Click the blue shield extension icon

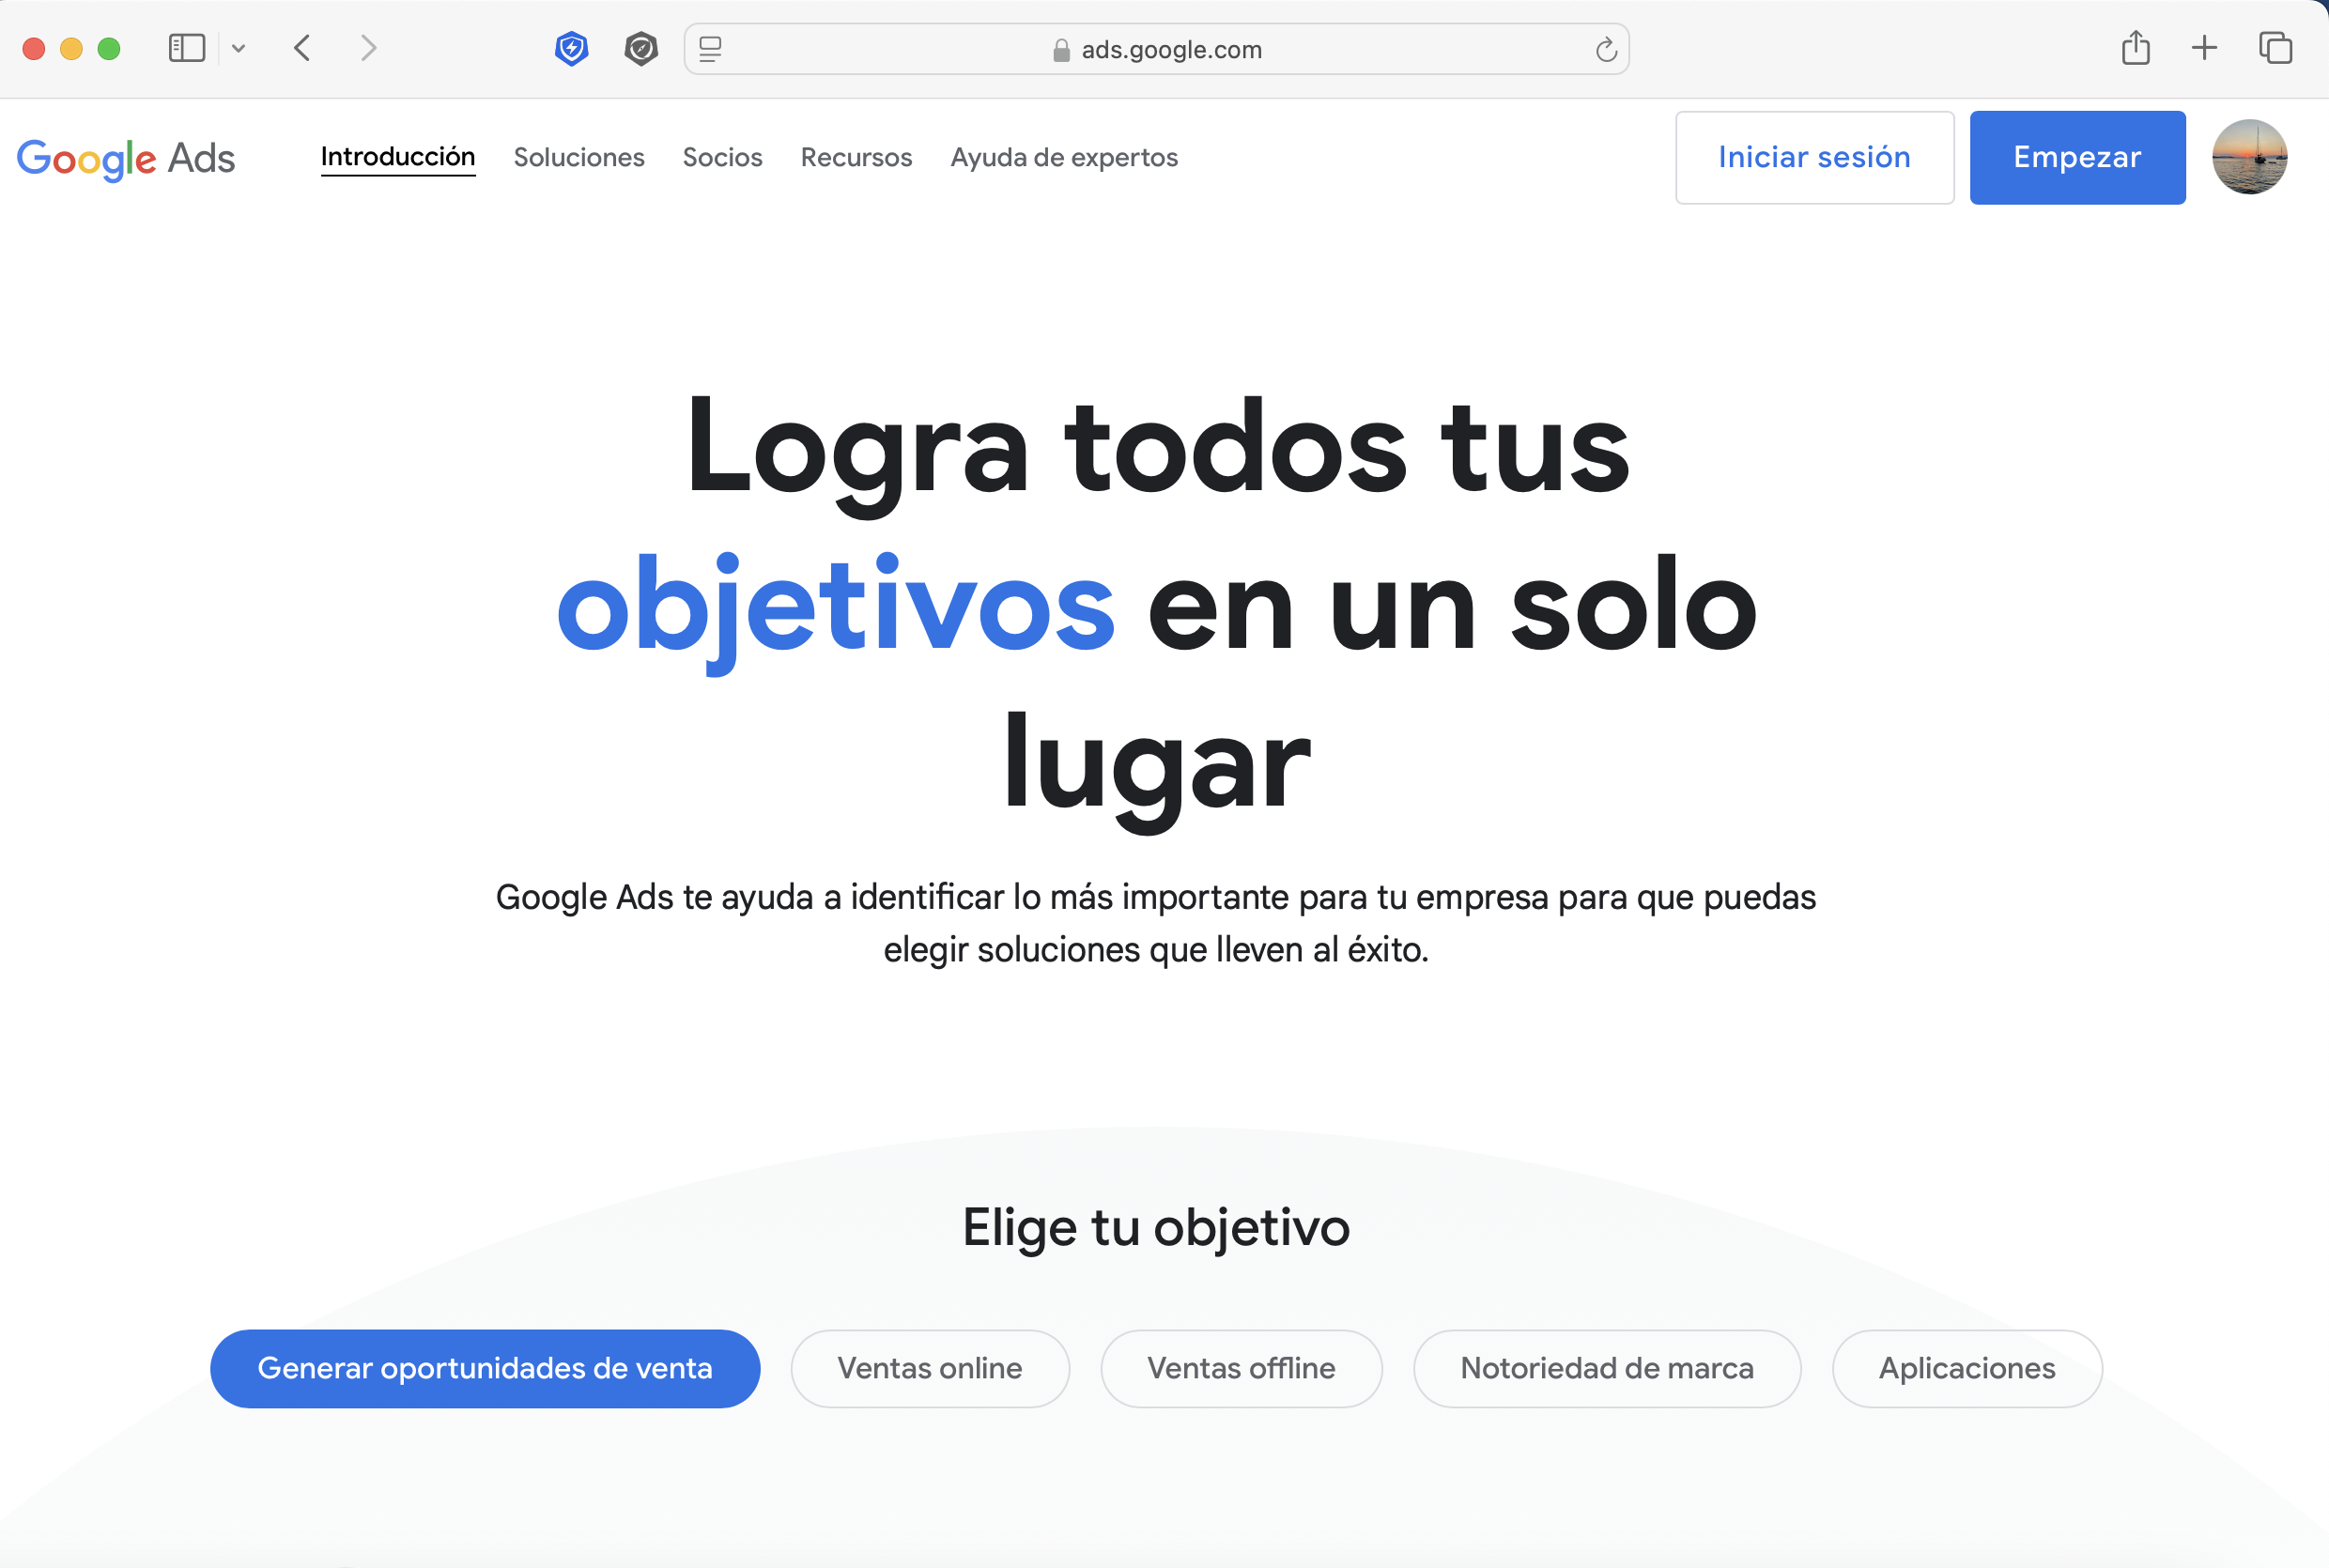[571, 48]
